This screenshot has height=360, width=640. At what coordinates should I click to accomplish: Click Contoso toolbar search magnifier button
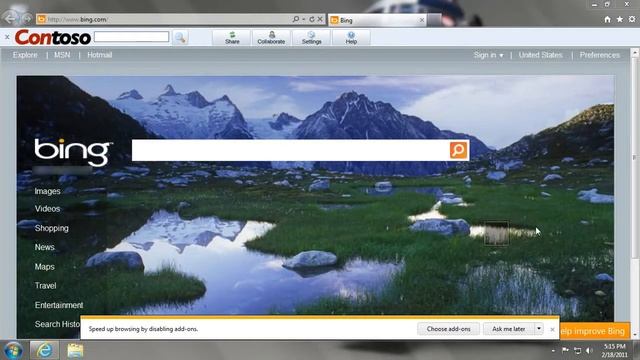[180, 38]
